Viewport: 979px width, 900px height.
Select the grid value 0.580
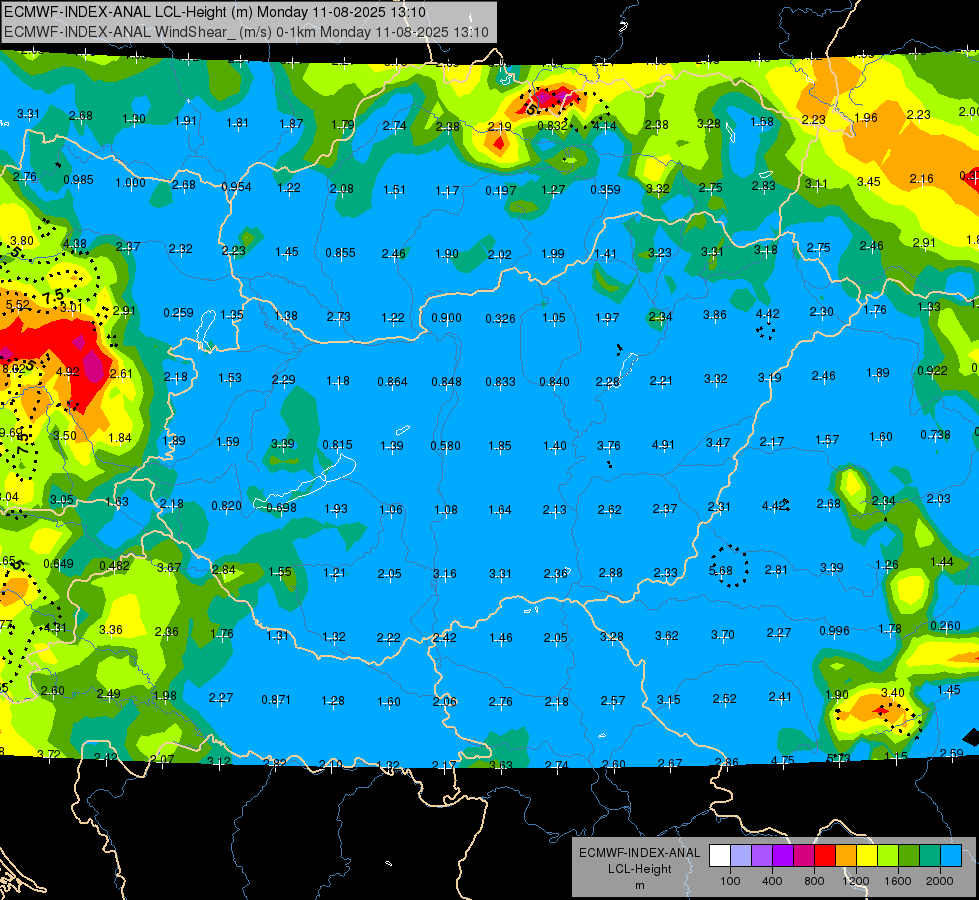(446, 446)
